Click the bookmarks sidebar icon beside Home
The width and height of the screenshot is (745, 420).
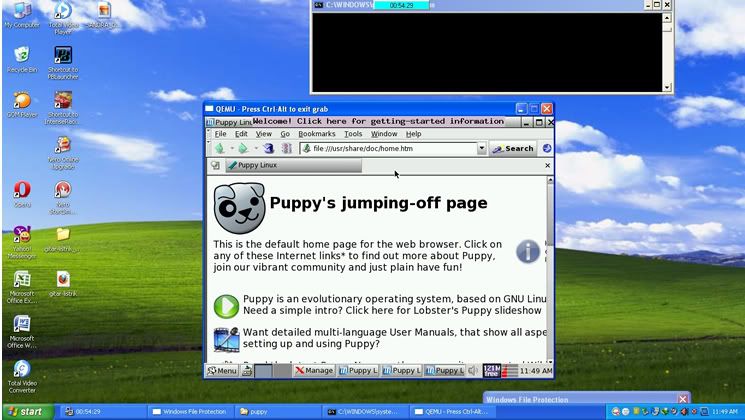tap(287, 149)
